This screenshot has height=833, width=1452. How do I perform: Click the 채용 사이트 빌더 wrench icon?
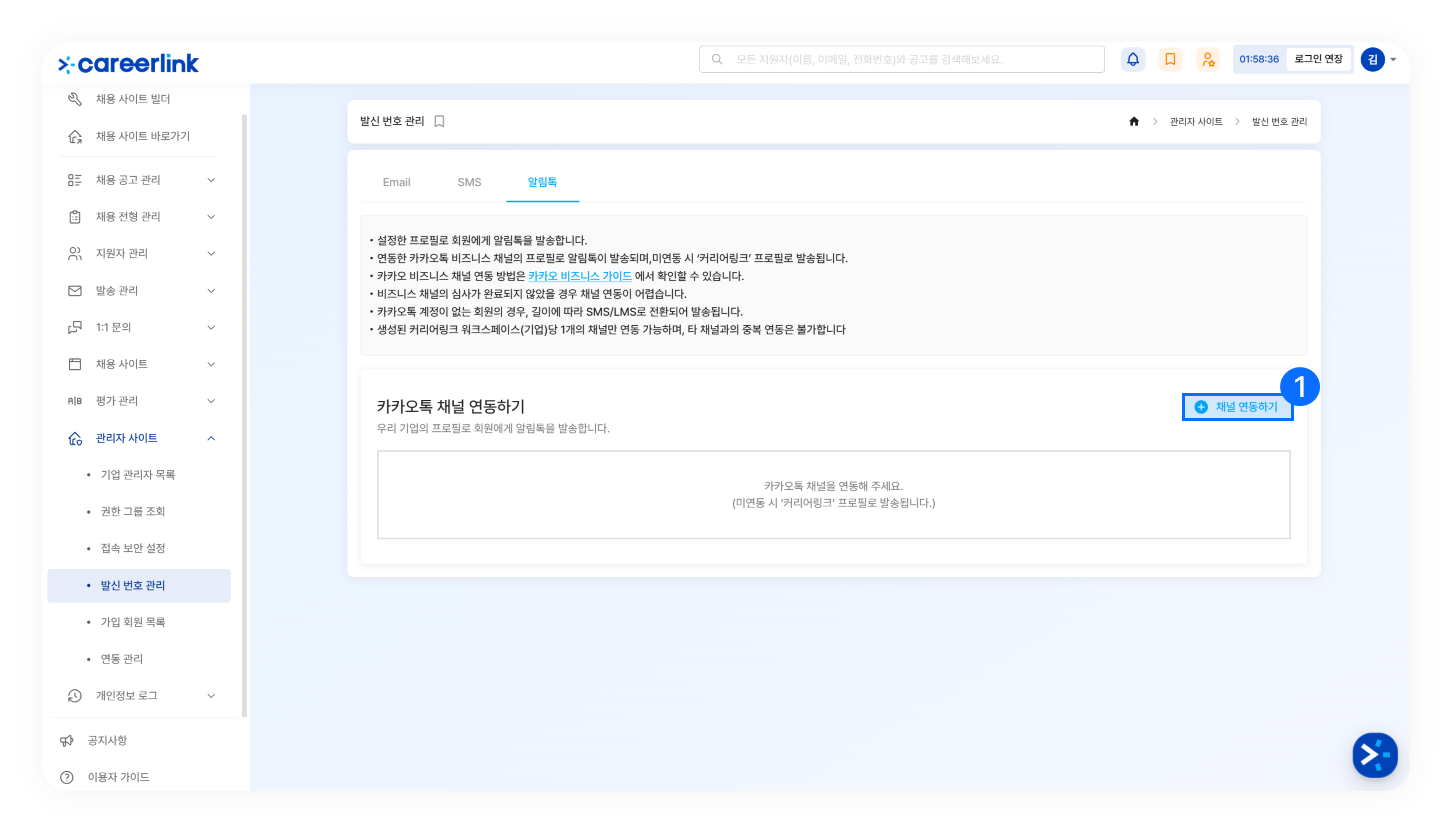pos(75,99)
